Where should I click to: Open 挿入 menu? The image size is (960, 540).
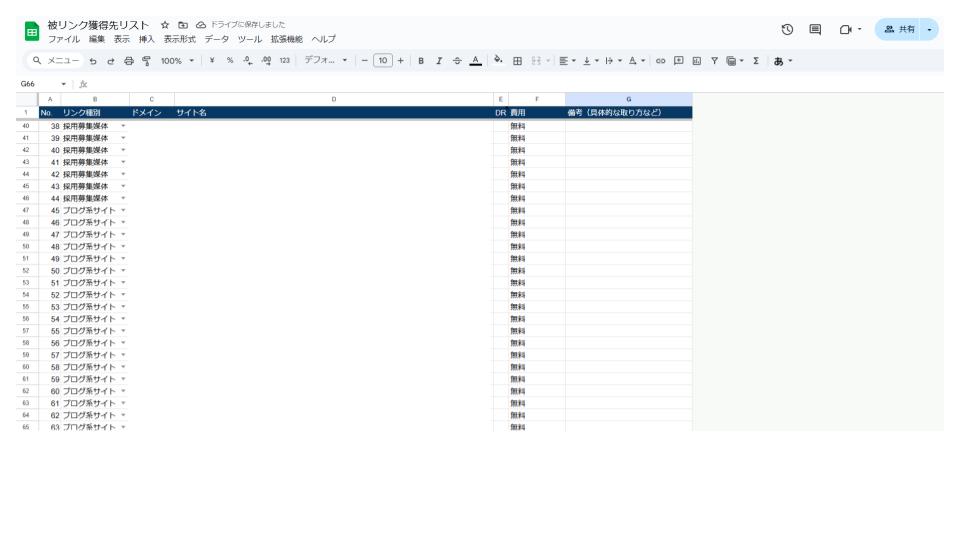coord(147,39)
